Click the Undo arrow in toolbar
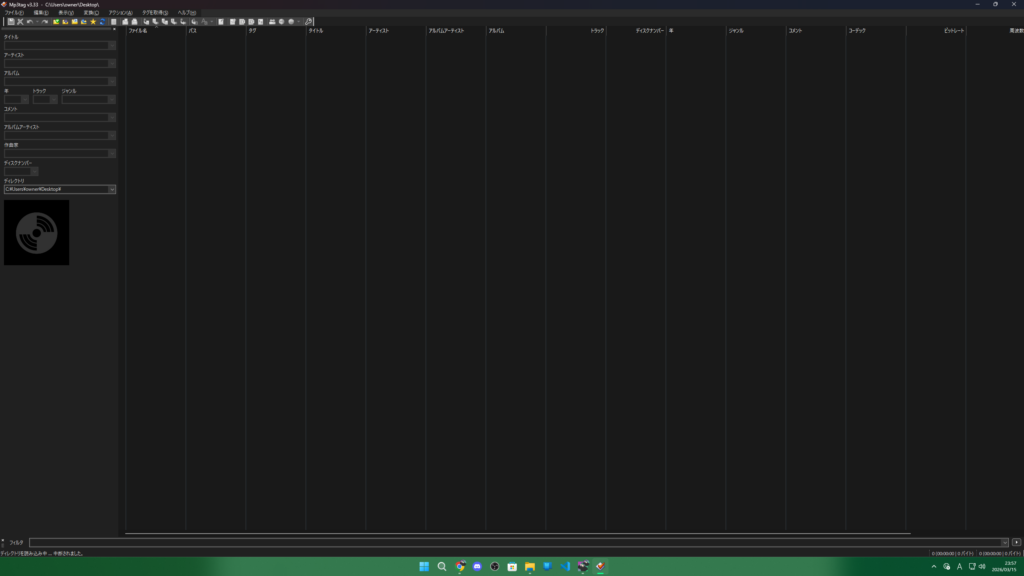The width and height of the screenshot is (1024, 576). coord(30,21)
